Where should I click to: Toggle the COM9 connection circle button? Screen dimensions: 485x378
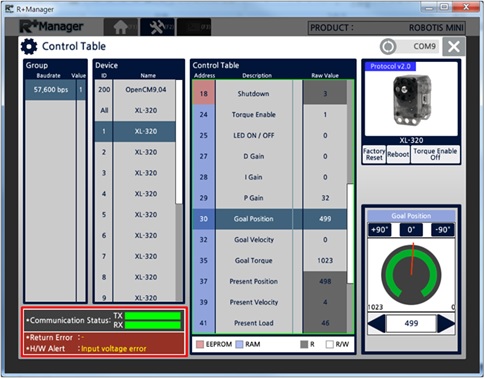click(x=388, y=47)
